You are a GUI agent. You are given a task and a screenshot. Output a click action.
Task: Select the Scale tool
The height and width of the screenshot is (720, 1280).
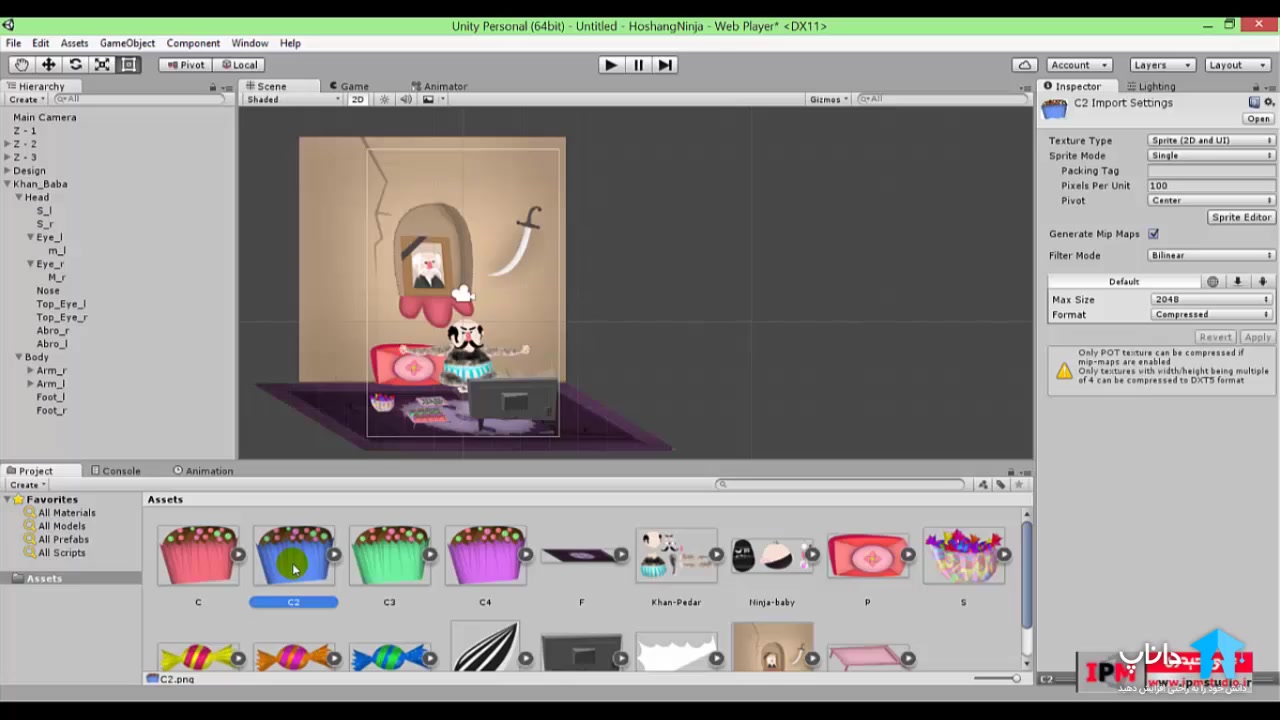tap(102, 65)
